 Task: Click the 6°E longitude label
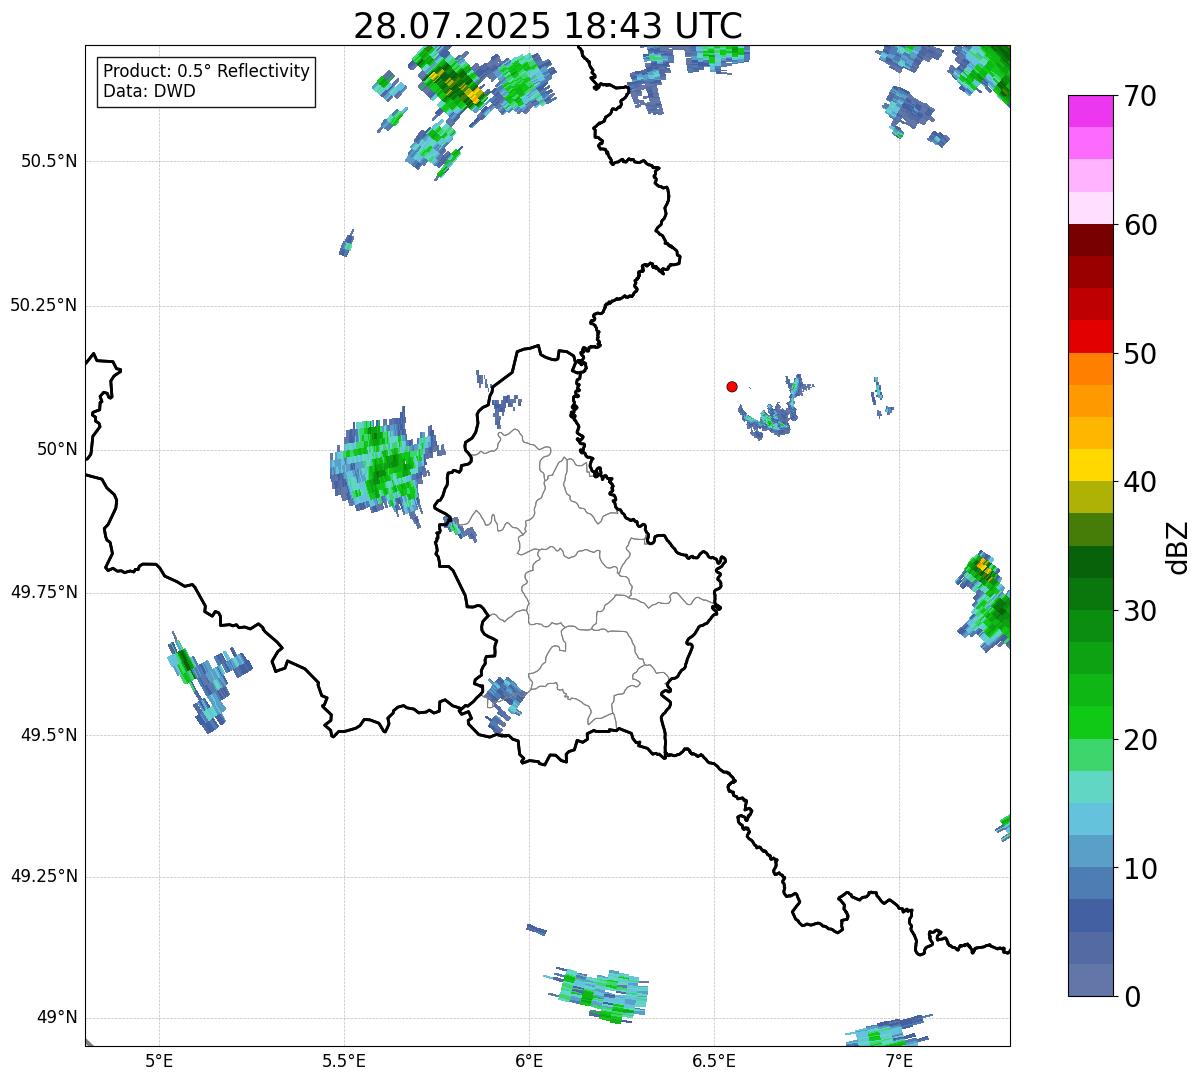pyautogui.click(x=529, y=1060)
